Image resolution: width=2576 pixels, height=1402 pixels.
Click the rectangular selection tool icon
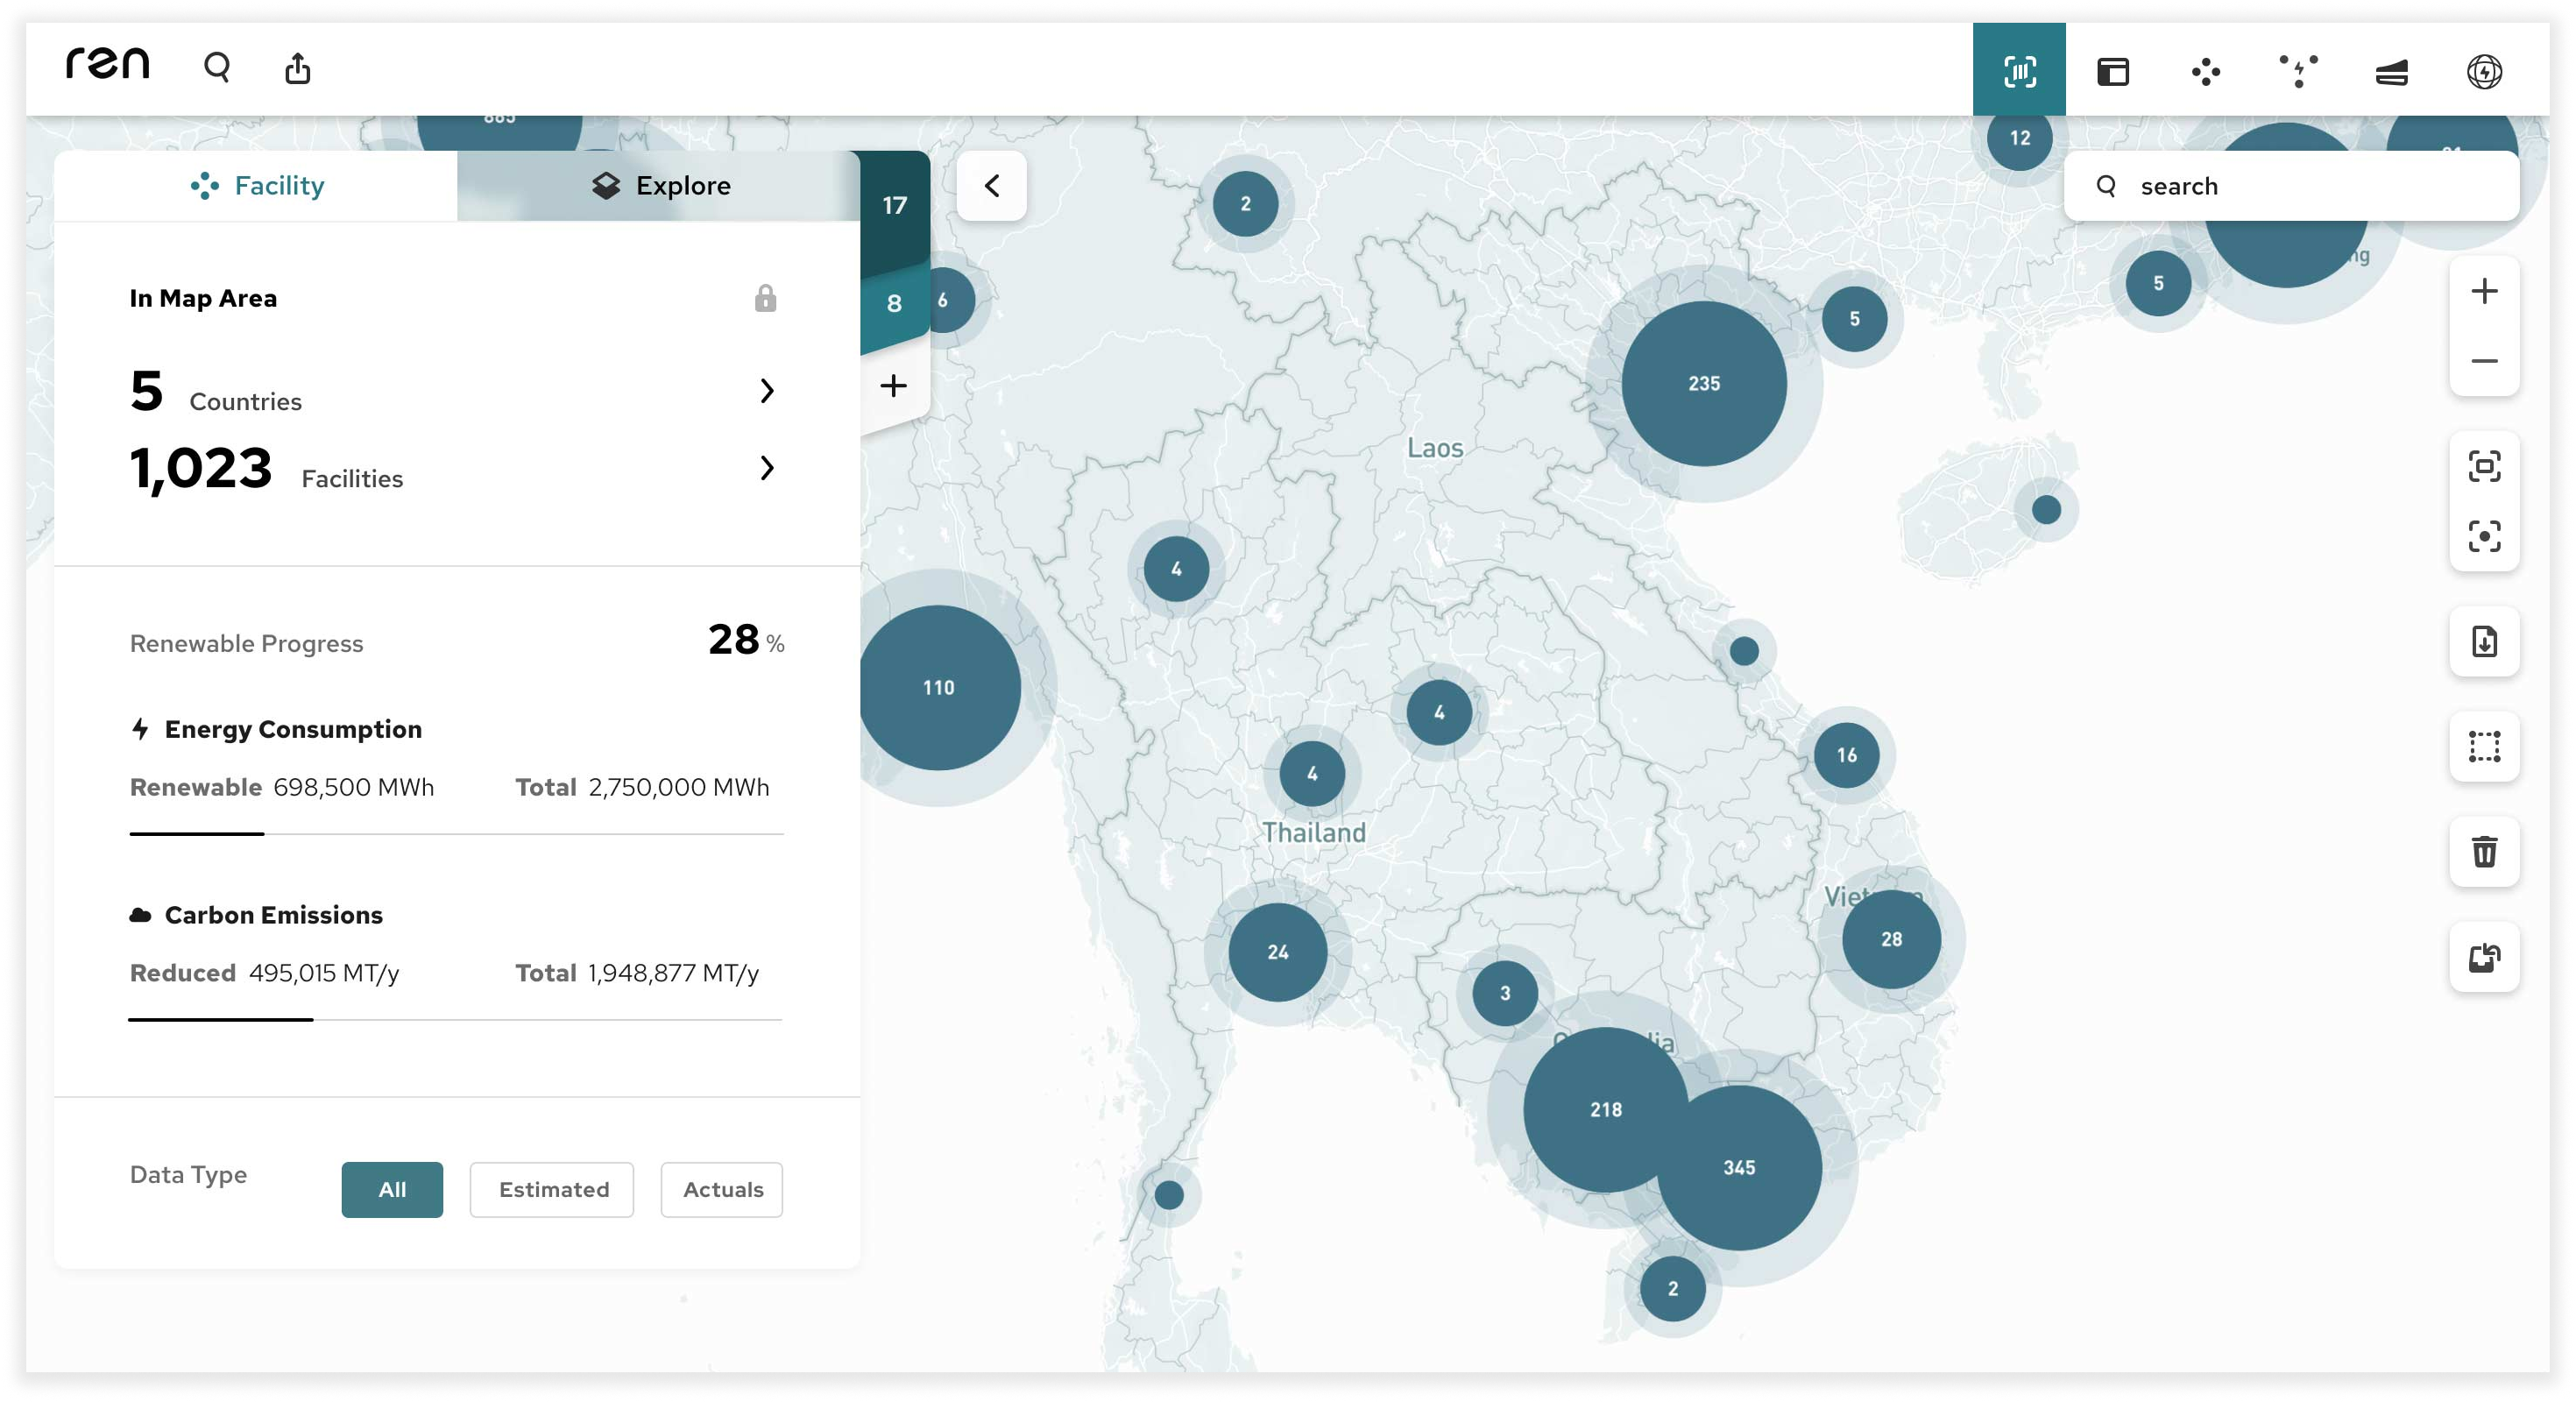point(2483,746)
